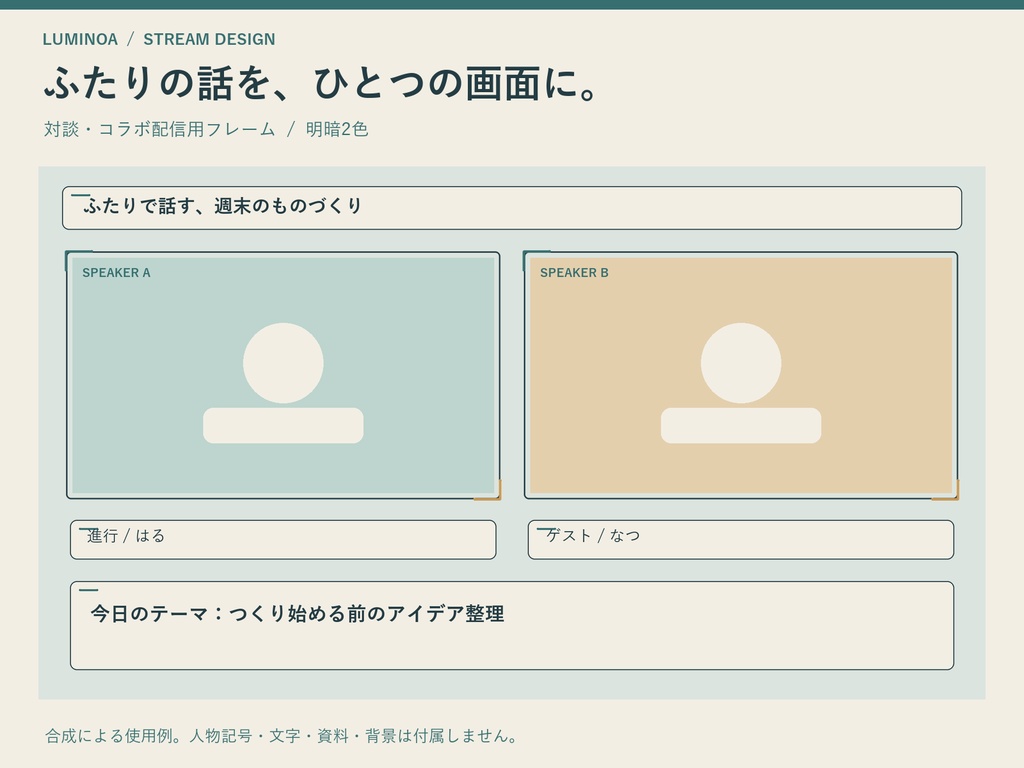Click the SPEAKER A label
This screenshot has width=1024, height=768.
(116, 273)
